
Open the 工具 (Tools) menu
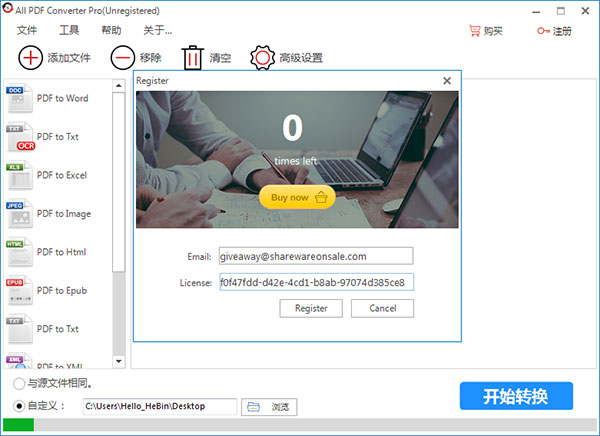click(x=69, y=30)
